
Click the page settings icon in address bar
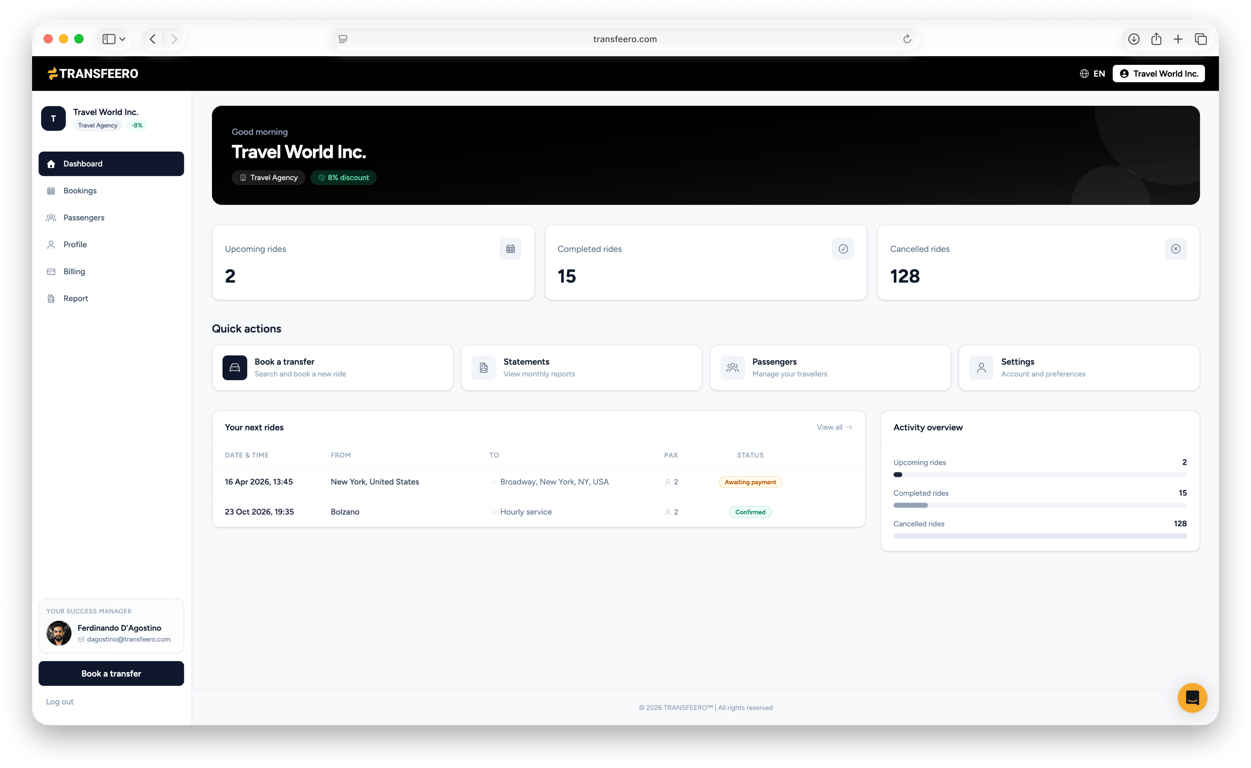tap(343, 39)
